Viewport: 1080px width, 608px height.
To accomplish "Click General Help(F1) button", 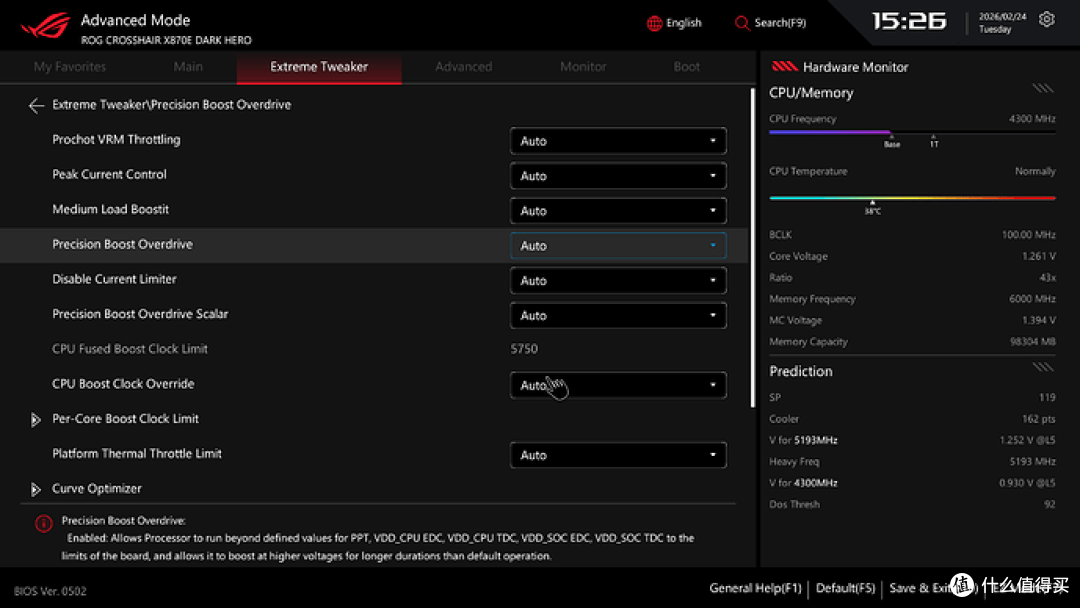I will coord(756,588).
